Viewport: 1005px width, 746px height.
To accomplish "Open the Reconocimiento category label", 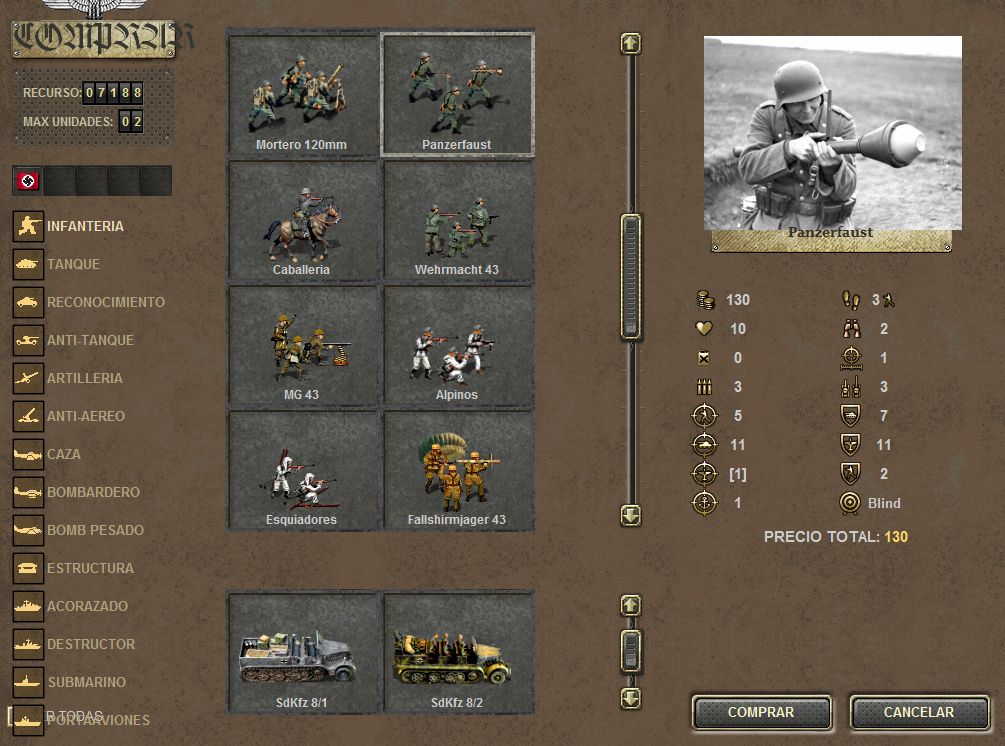I will click(106, 302).
